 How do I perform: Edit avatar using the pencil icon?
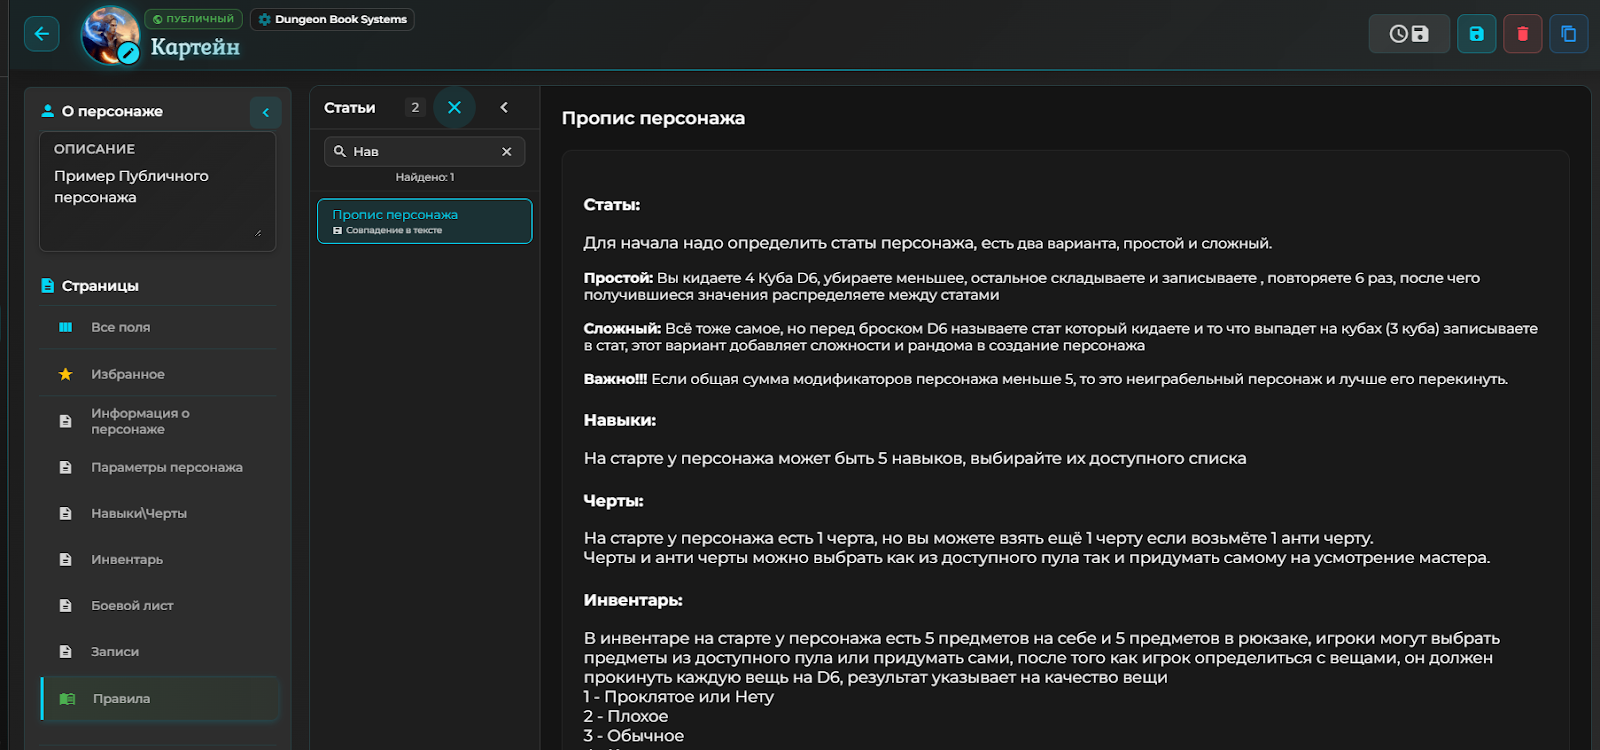pyautogui.click(x=128, y=53)
